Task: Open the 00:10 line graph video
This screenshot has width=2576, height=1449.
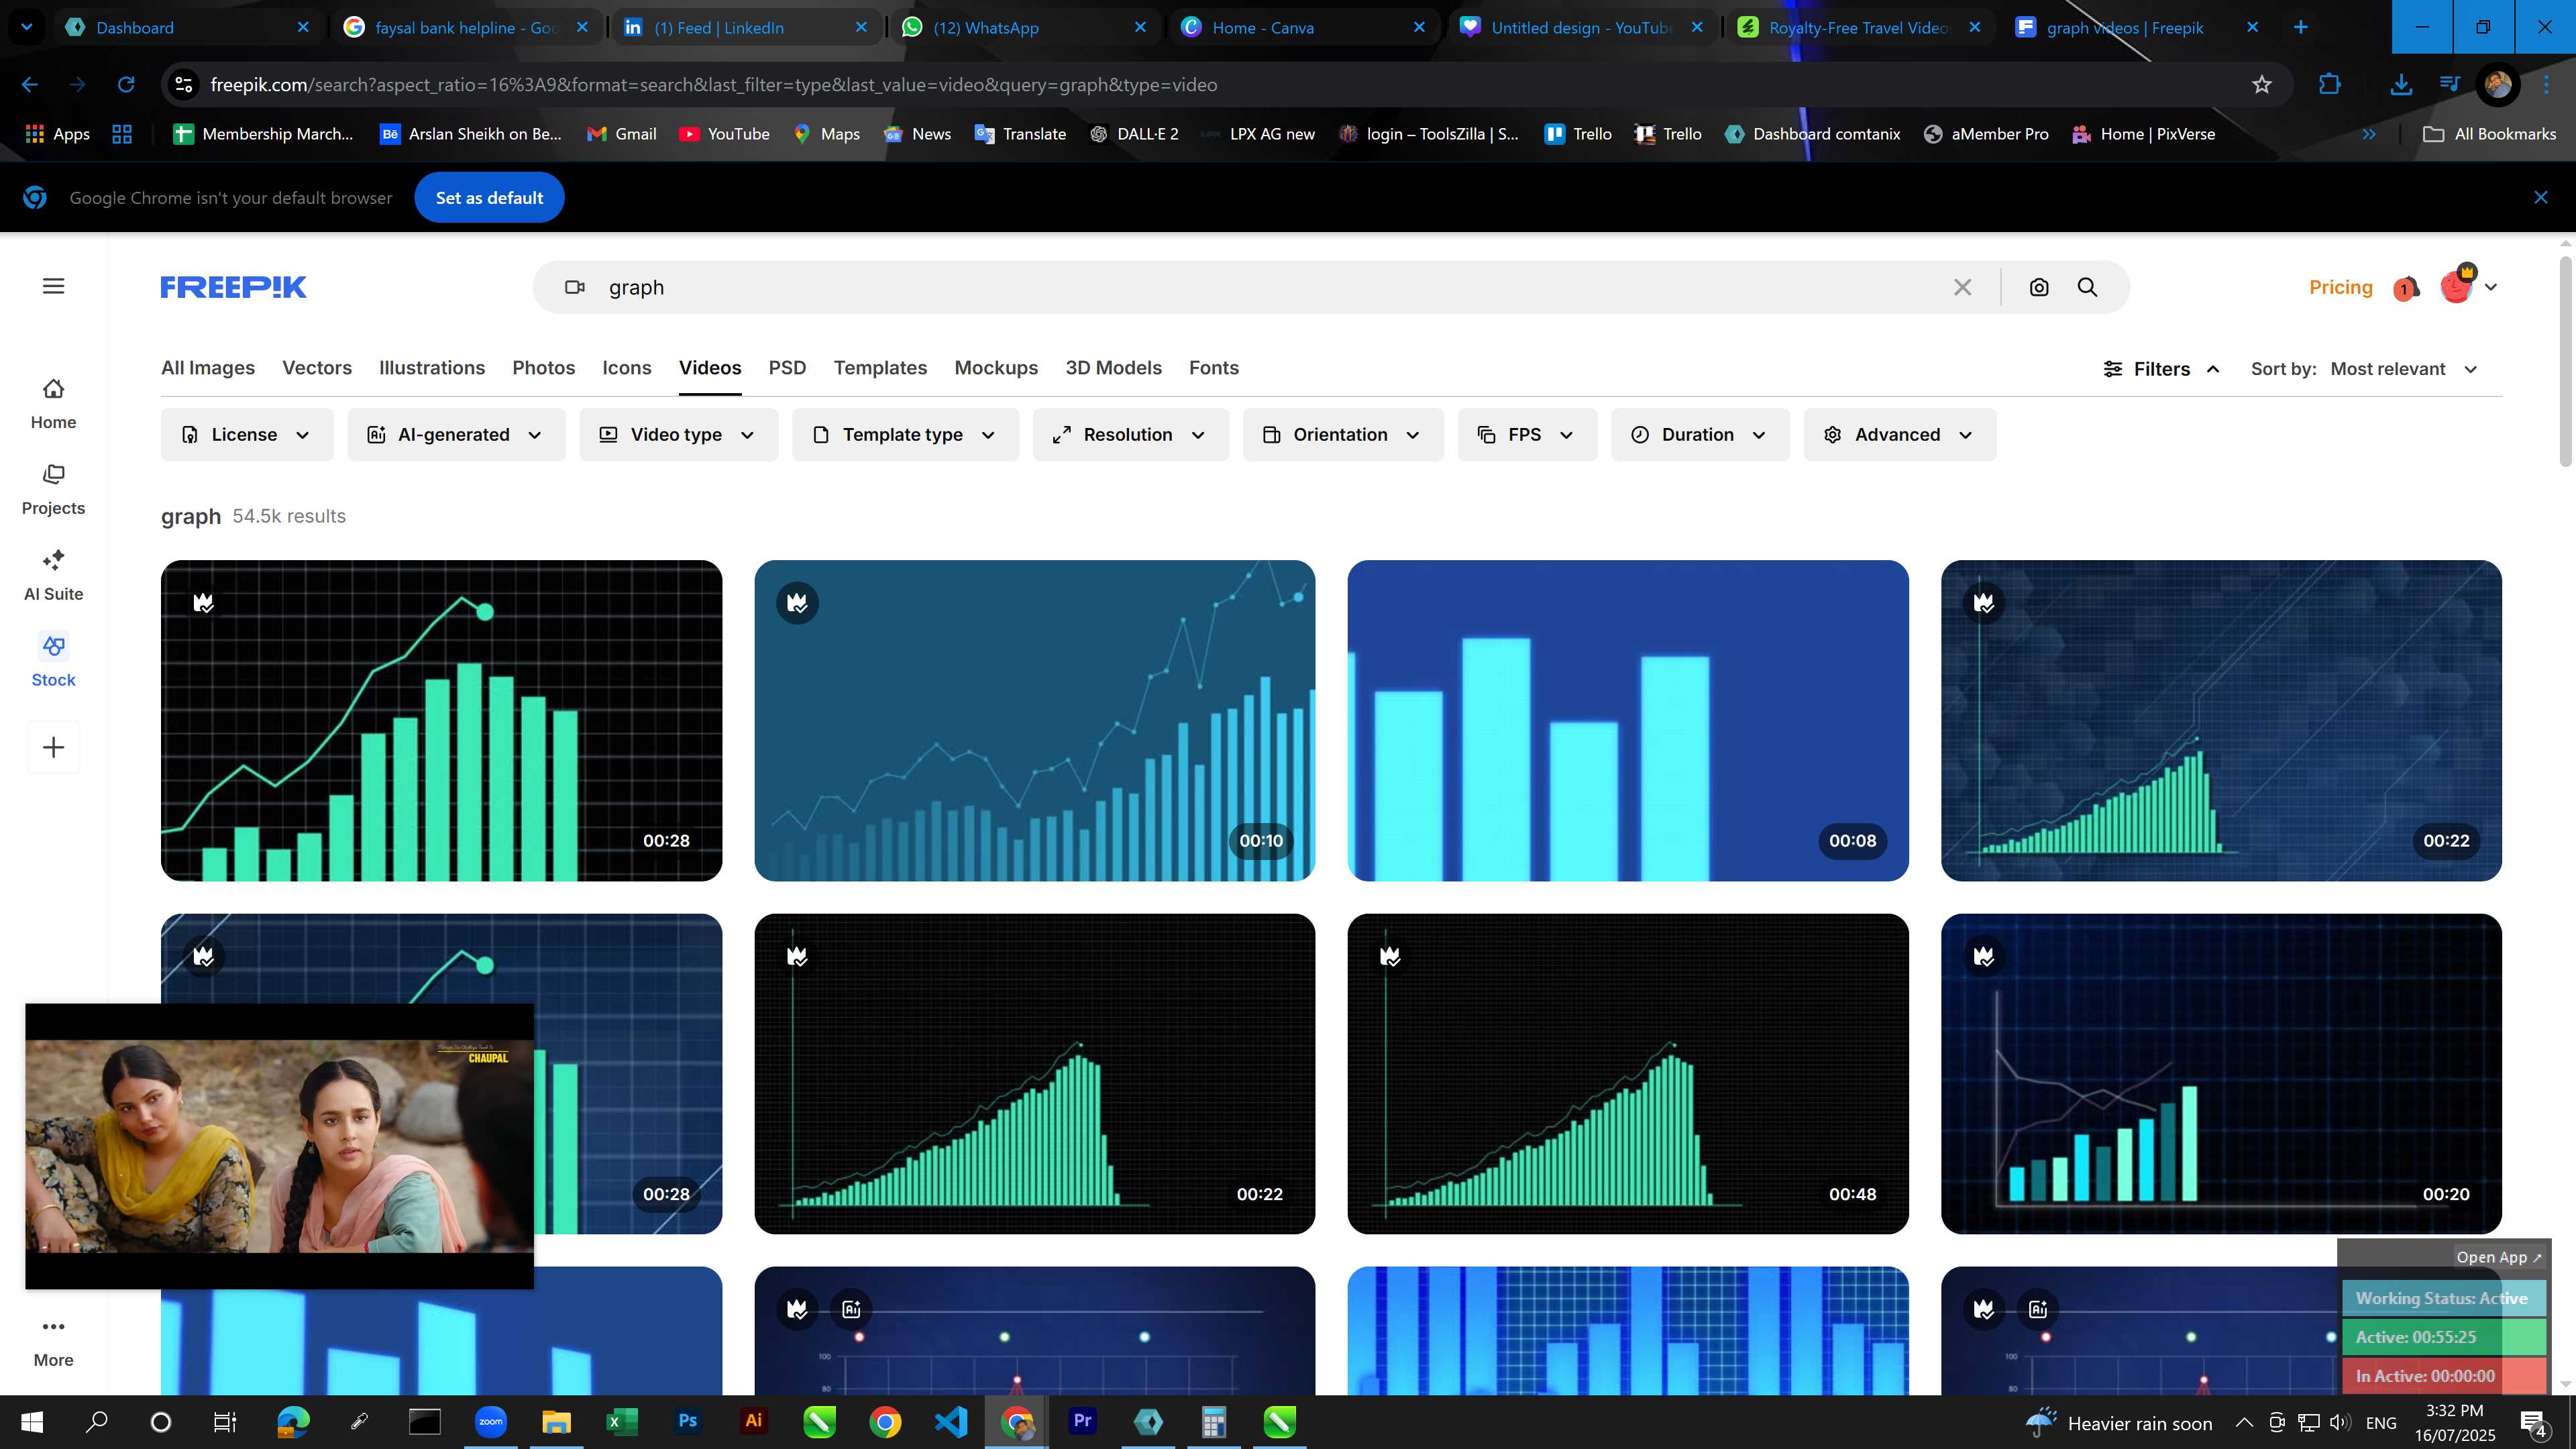Action: pyautogui.click(x=1034, y=720)
